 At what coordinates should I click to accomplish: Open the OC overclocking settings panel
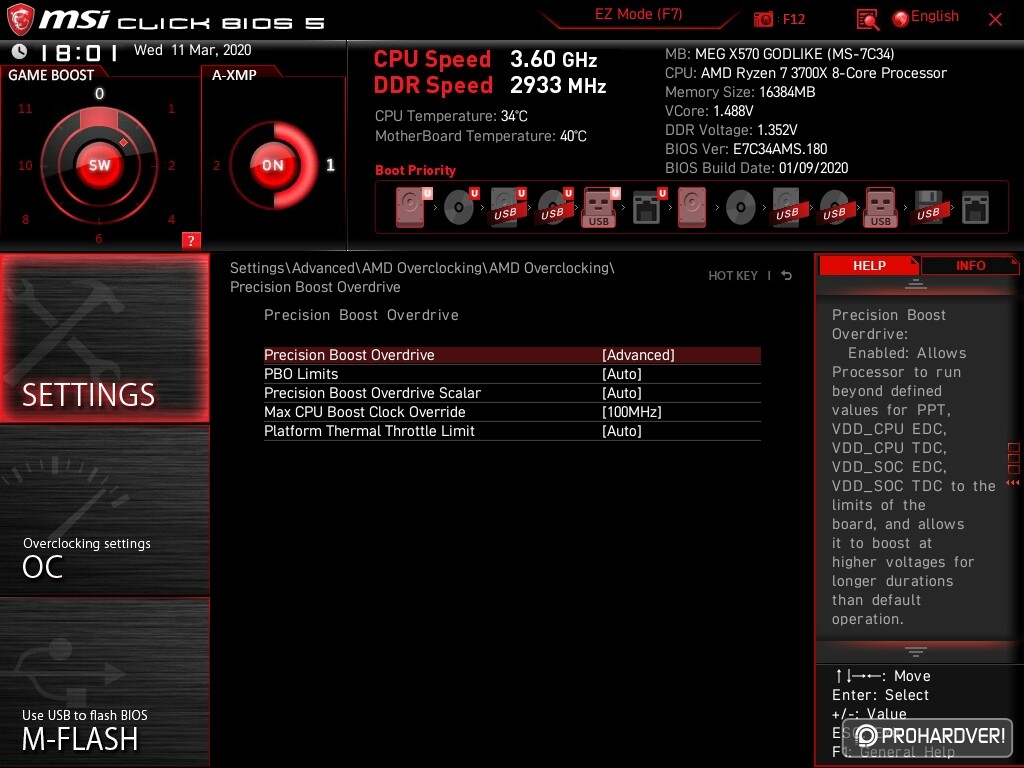(x=104, y=510)
